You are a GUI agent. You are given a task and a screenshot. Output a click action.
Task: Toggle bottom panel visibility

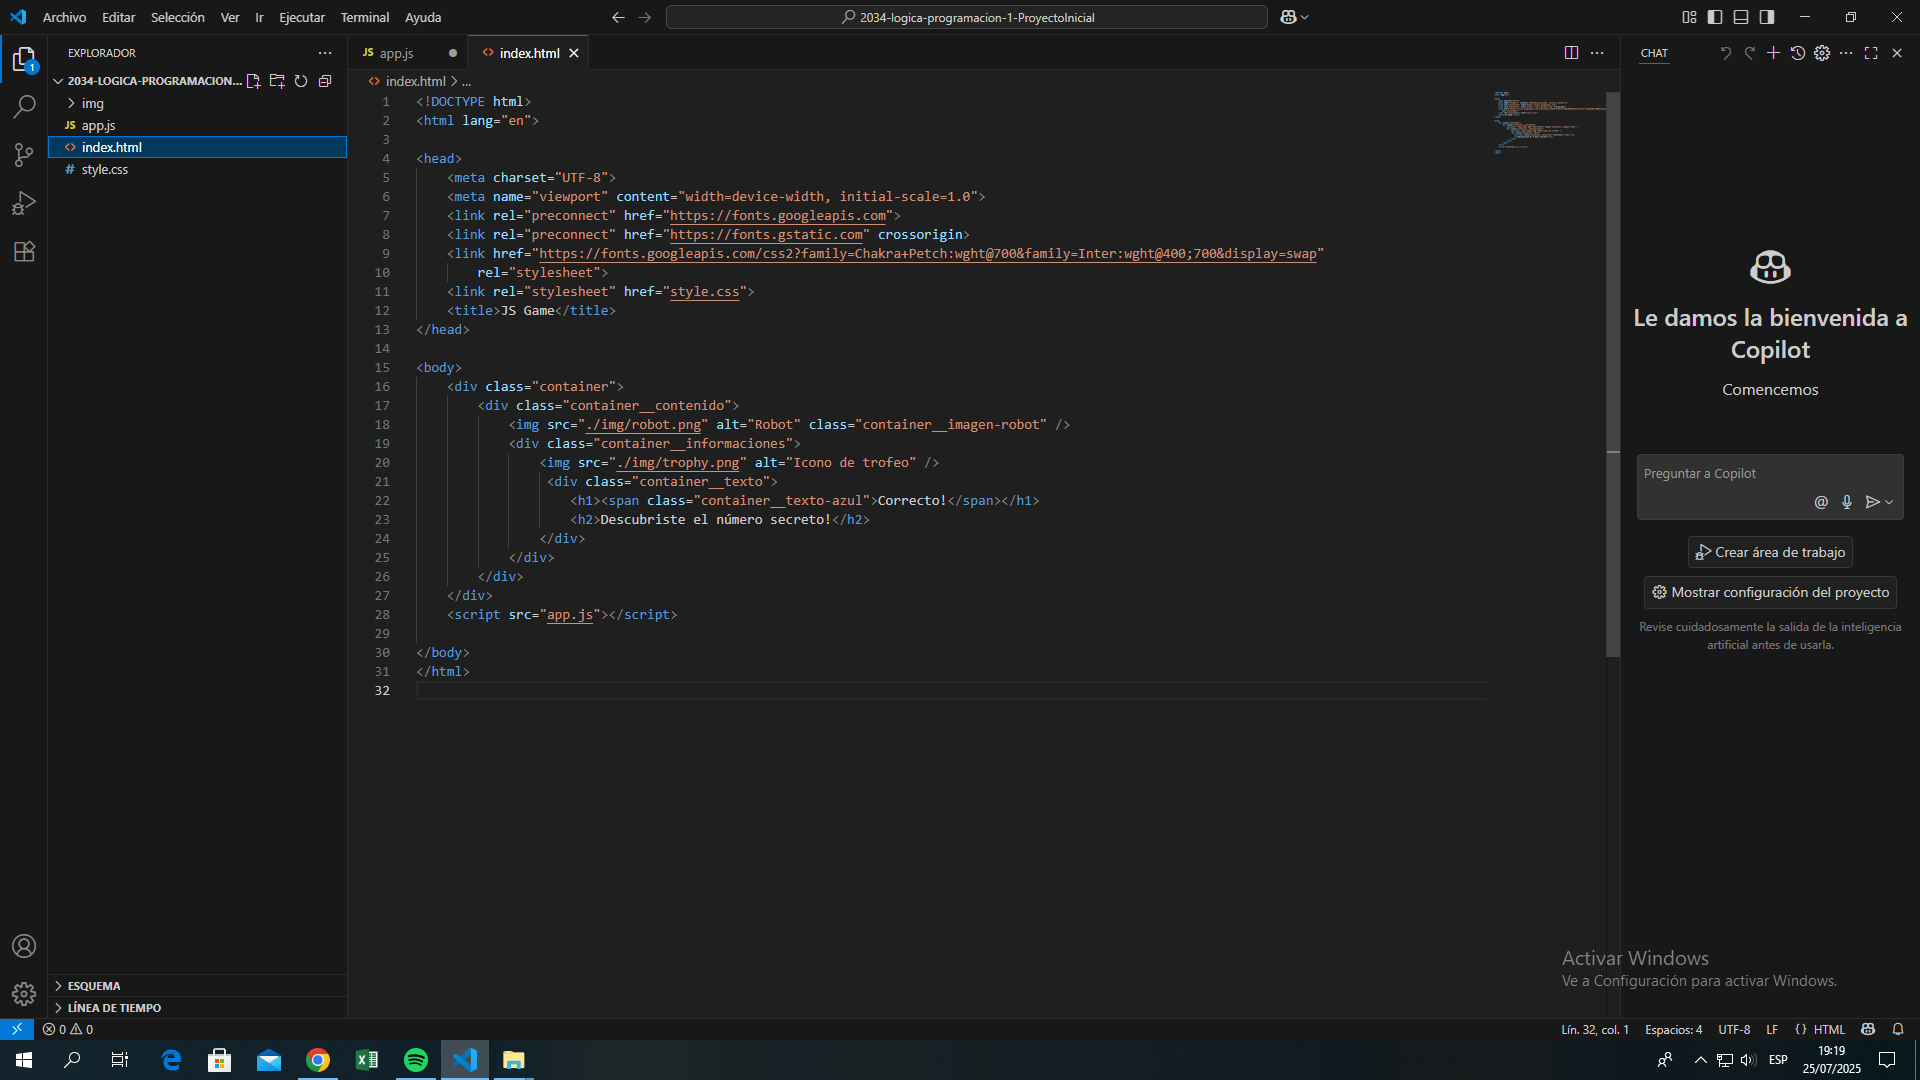click(x=1741, y=17)
